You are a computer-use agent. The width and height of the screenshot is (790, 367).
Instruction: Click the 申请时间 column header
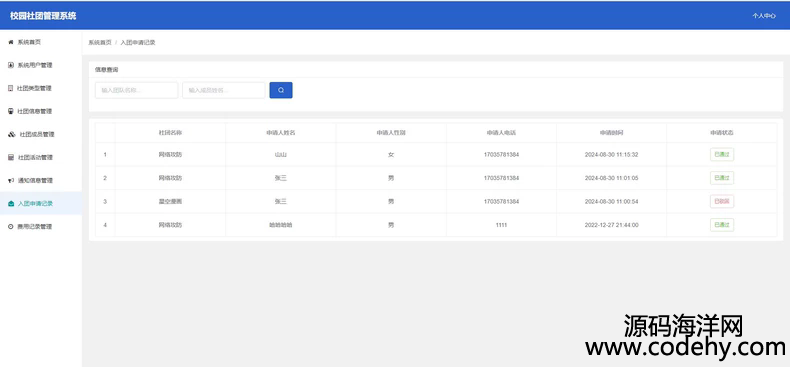612,133
